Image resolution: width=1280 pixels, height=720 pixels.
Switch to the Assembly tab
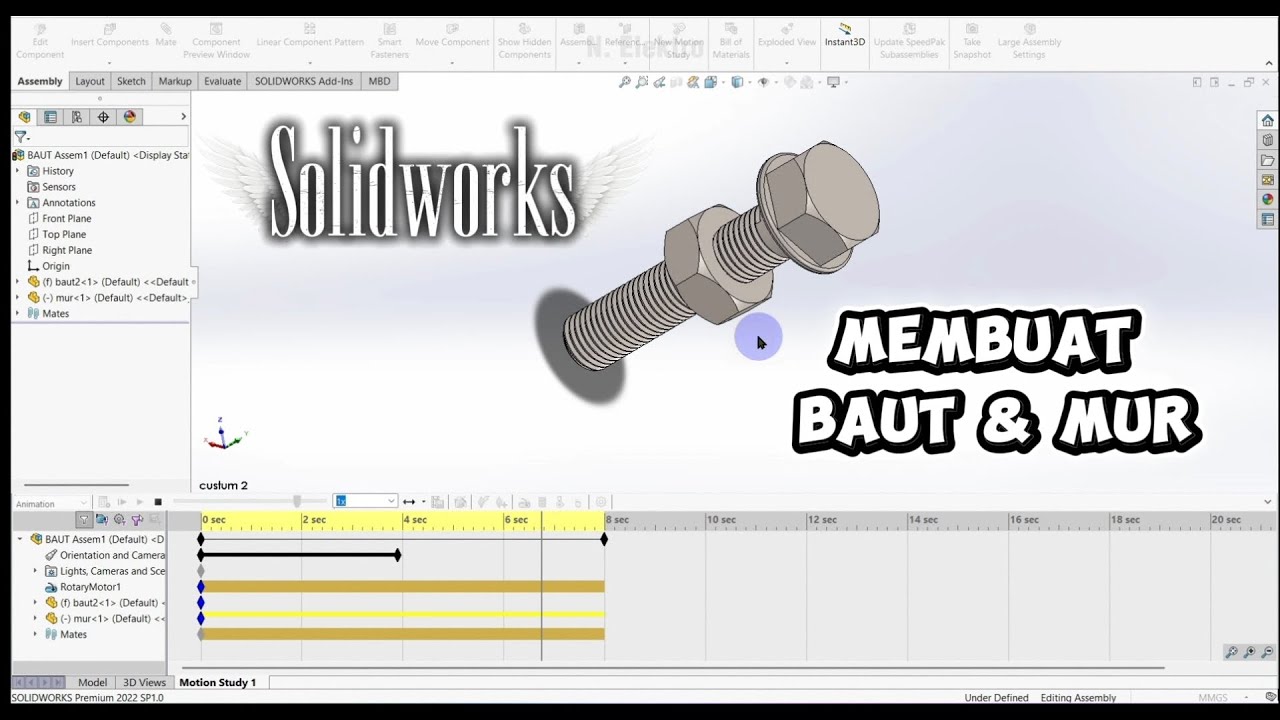pos(40,81)
